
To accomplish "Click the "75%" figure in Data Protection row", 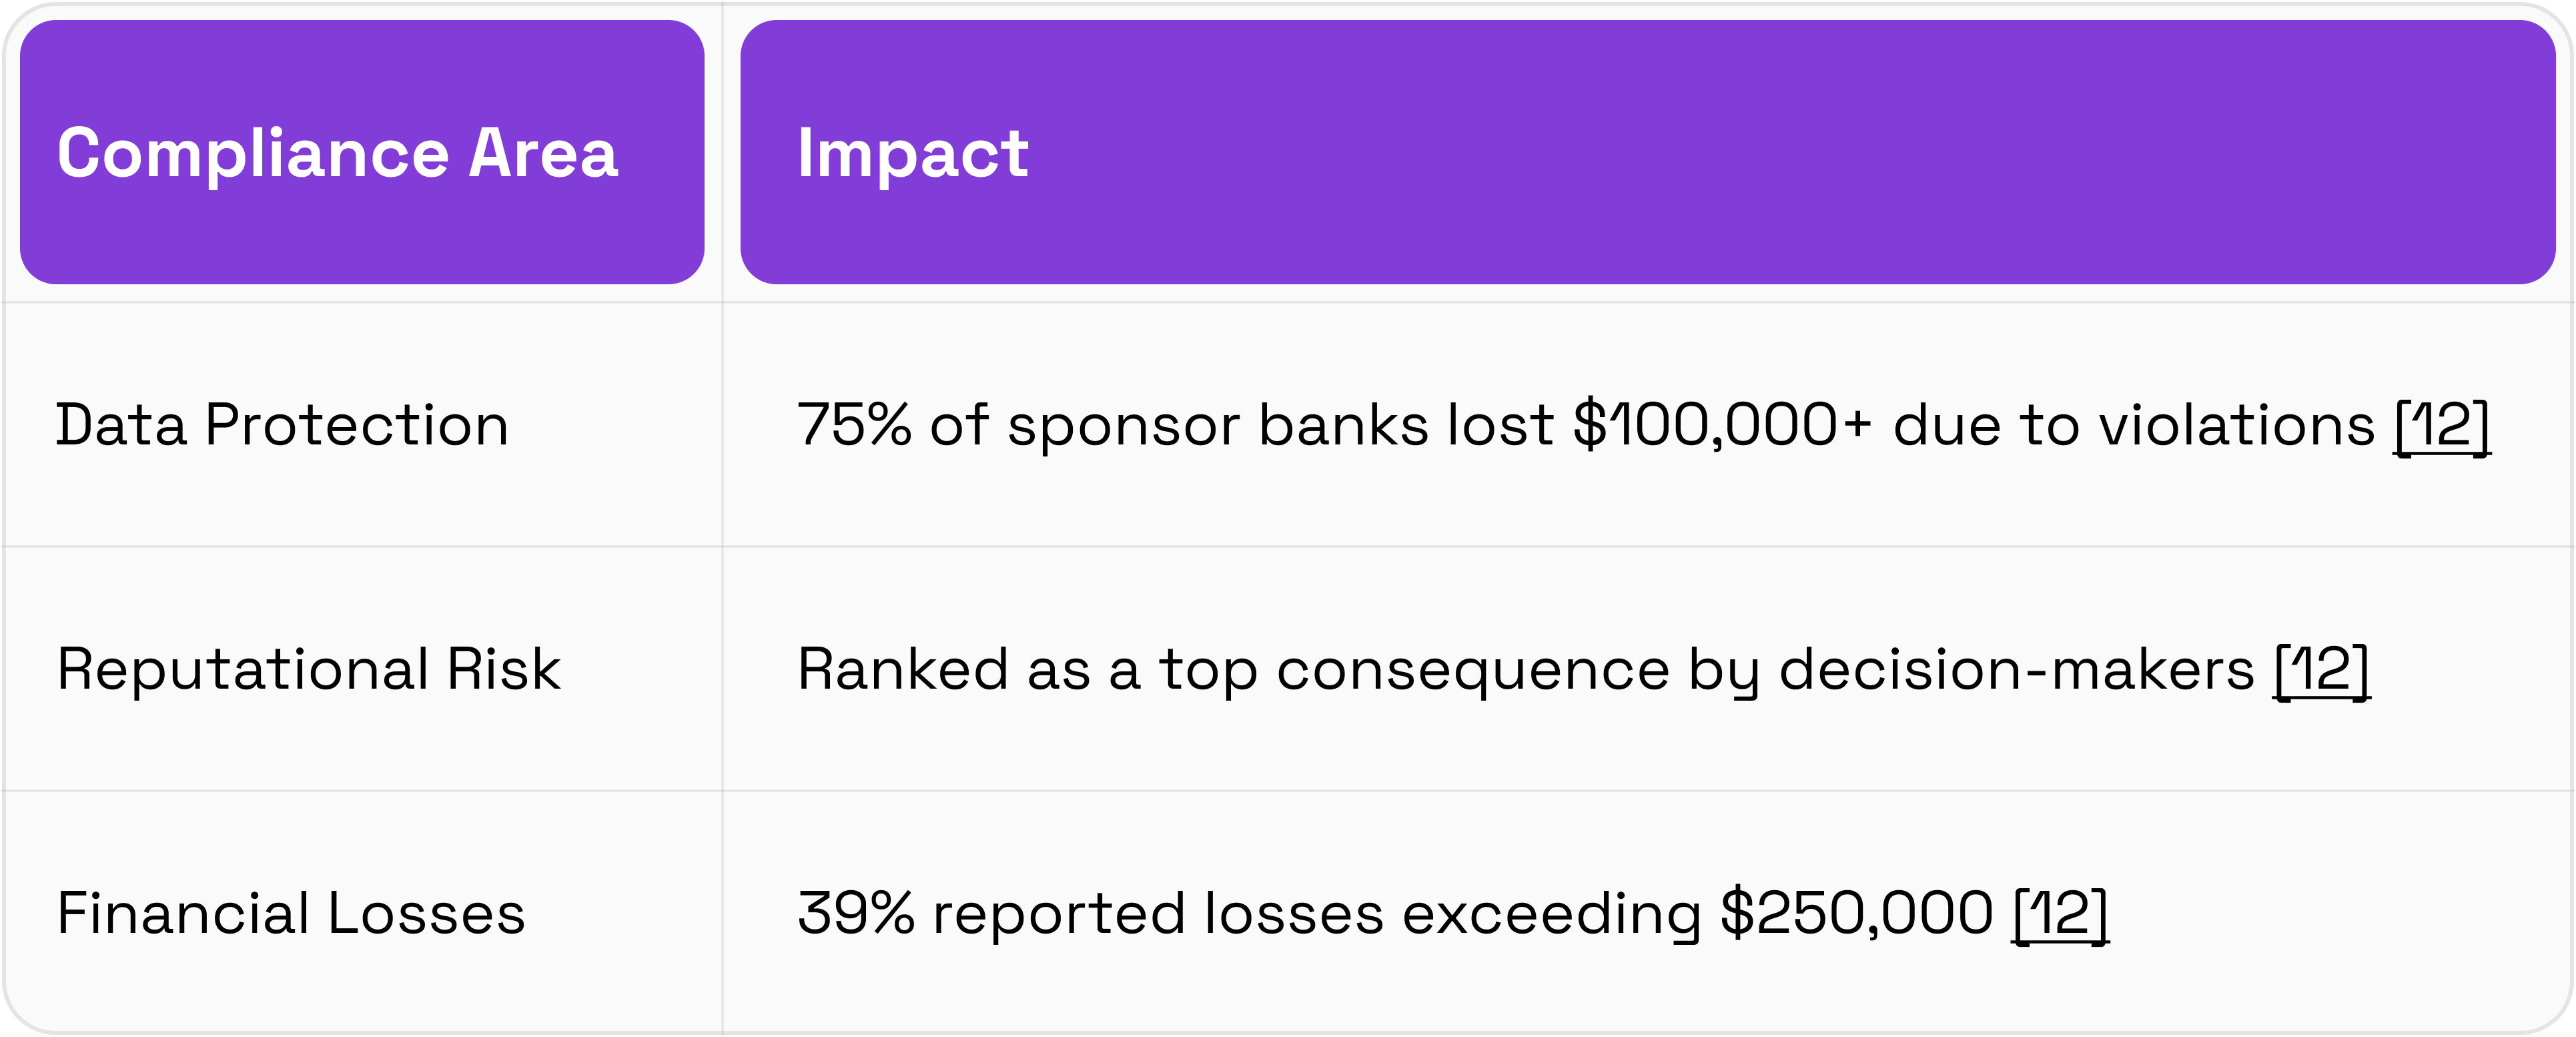I will coord(853,425).
